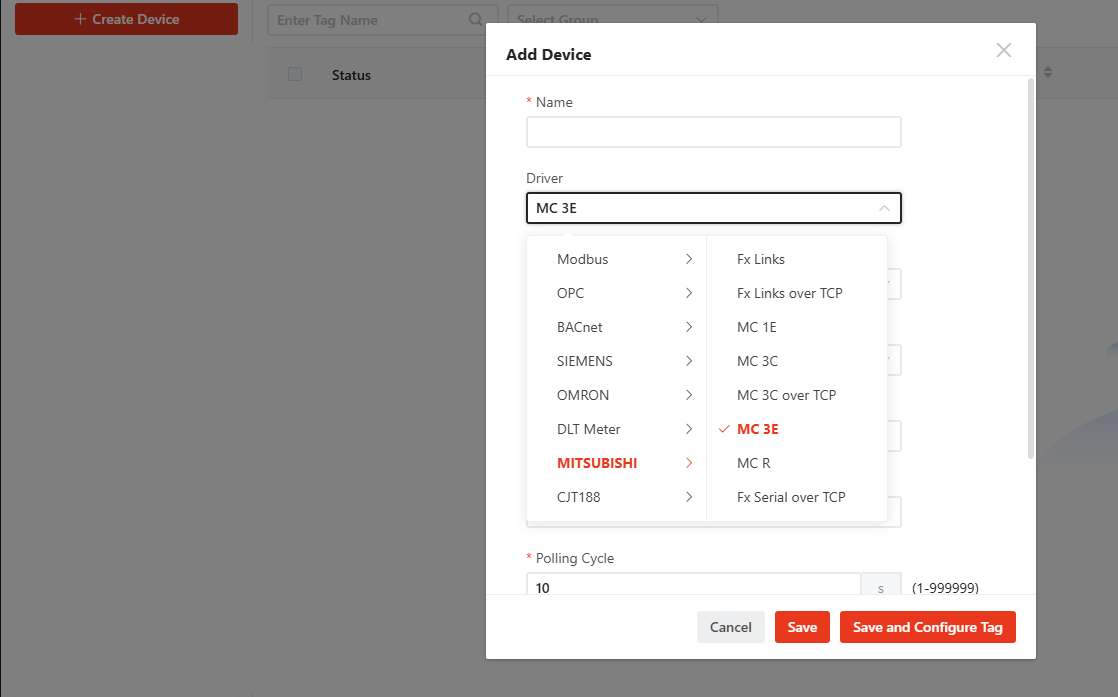Open the Select Group dropdown
1118x697 pixels.
[x=612, y=20]
